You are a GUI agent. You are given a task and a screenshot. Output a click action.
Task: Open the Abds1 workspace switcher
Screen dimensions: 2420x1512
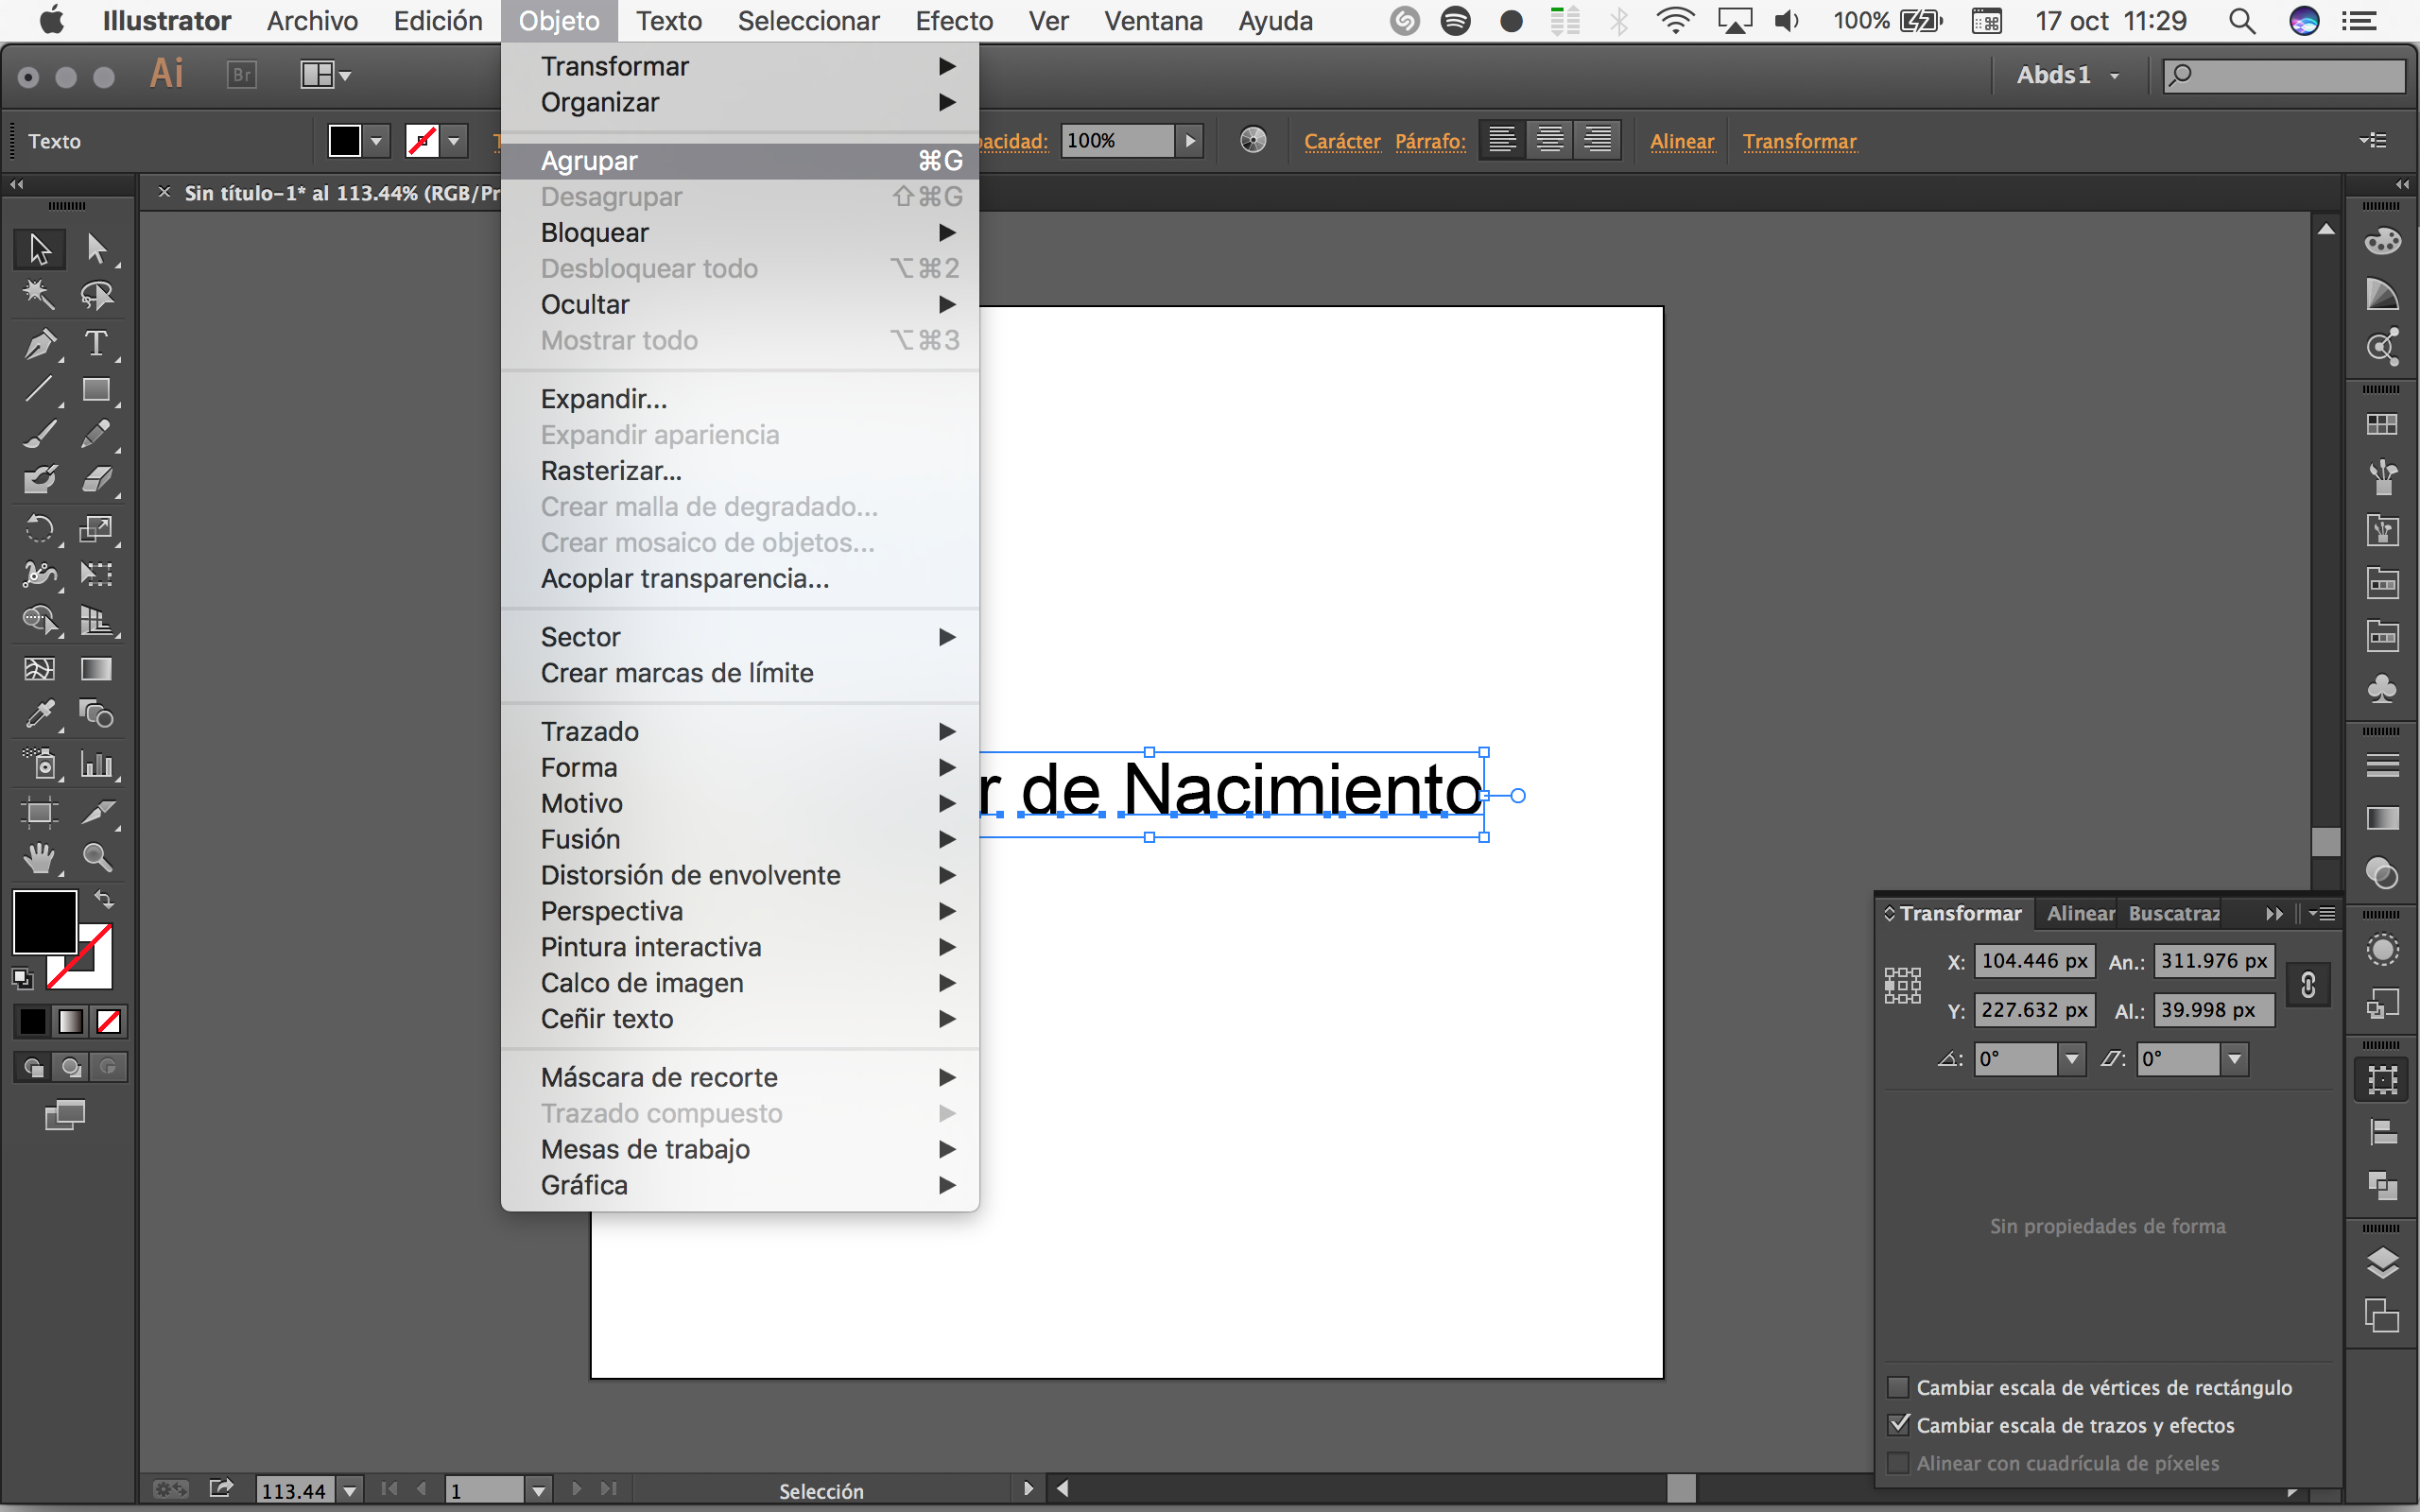coord(2066,75)
